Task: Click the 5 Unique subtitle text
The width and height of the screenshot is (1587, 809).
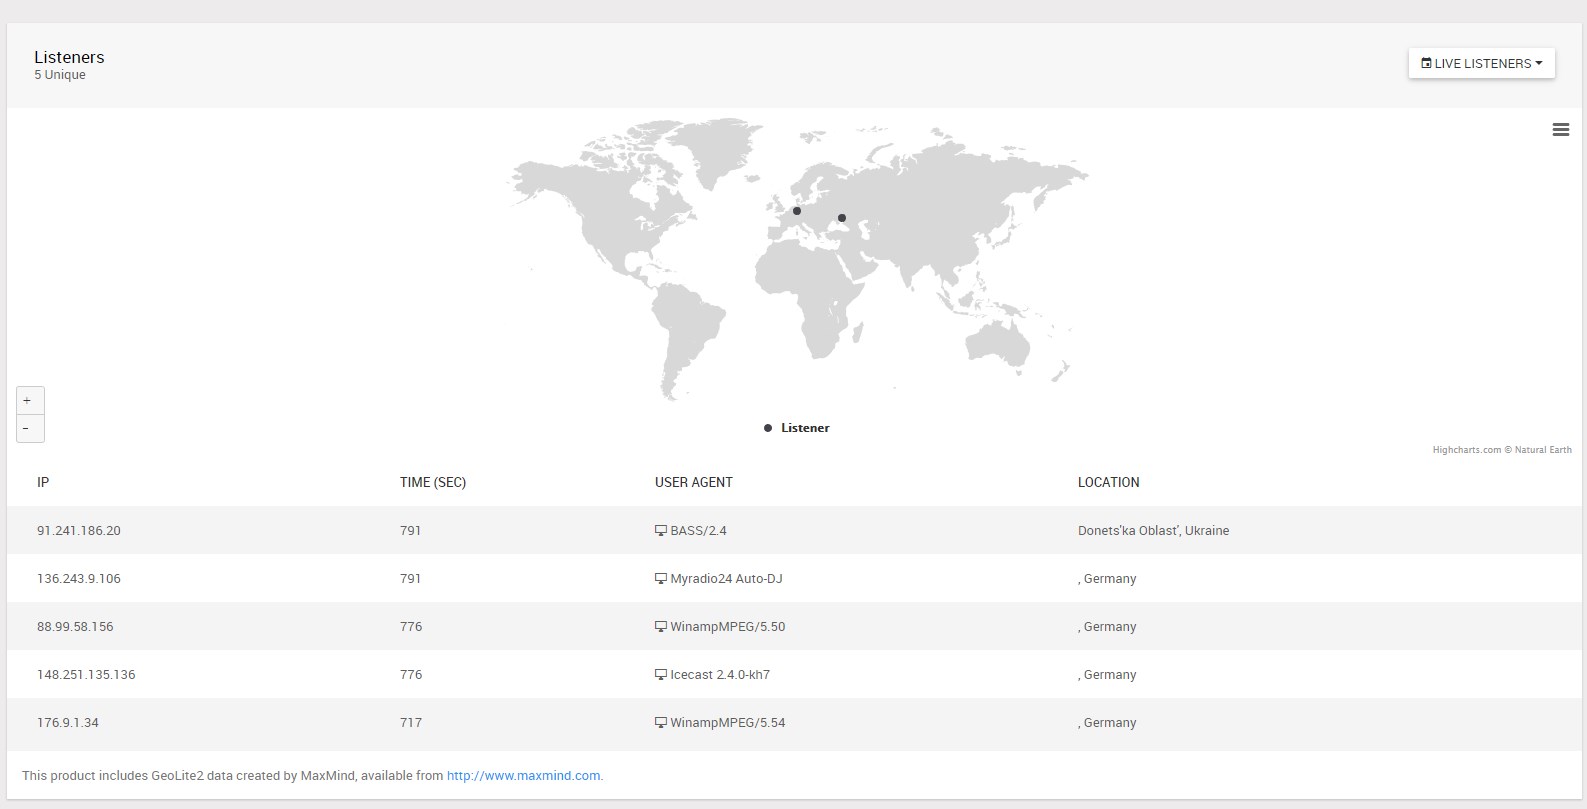Action: [60, 75]
